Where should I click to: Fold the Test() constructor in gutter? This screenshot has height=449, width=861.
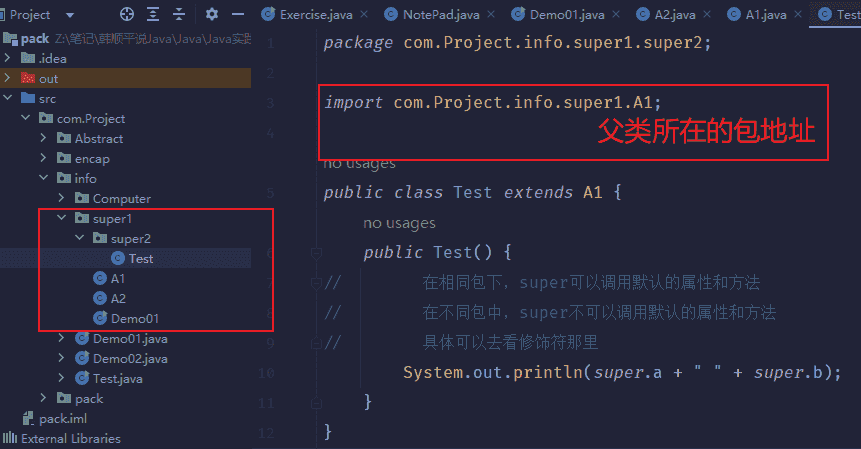point(316,252)
